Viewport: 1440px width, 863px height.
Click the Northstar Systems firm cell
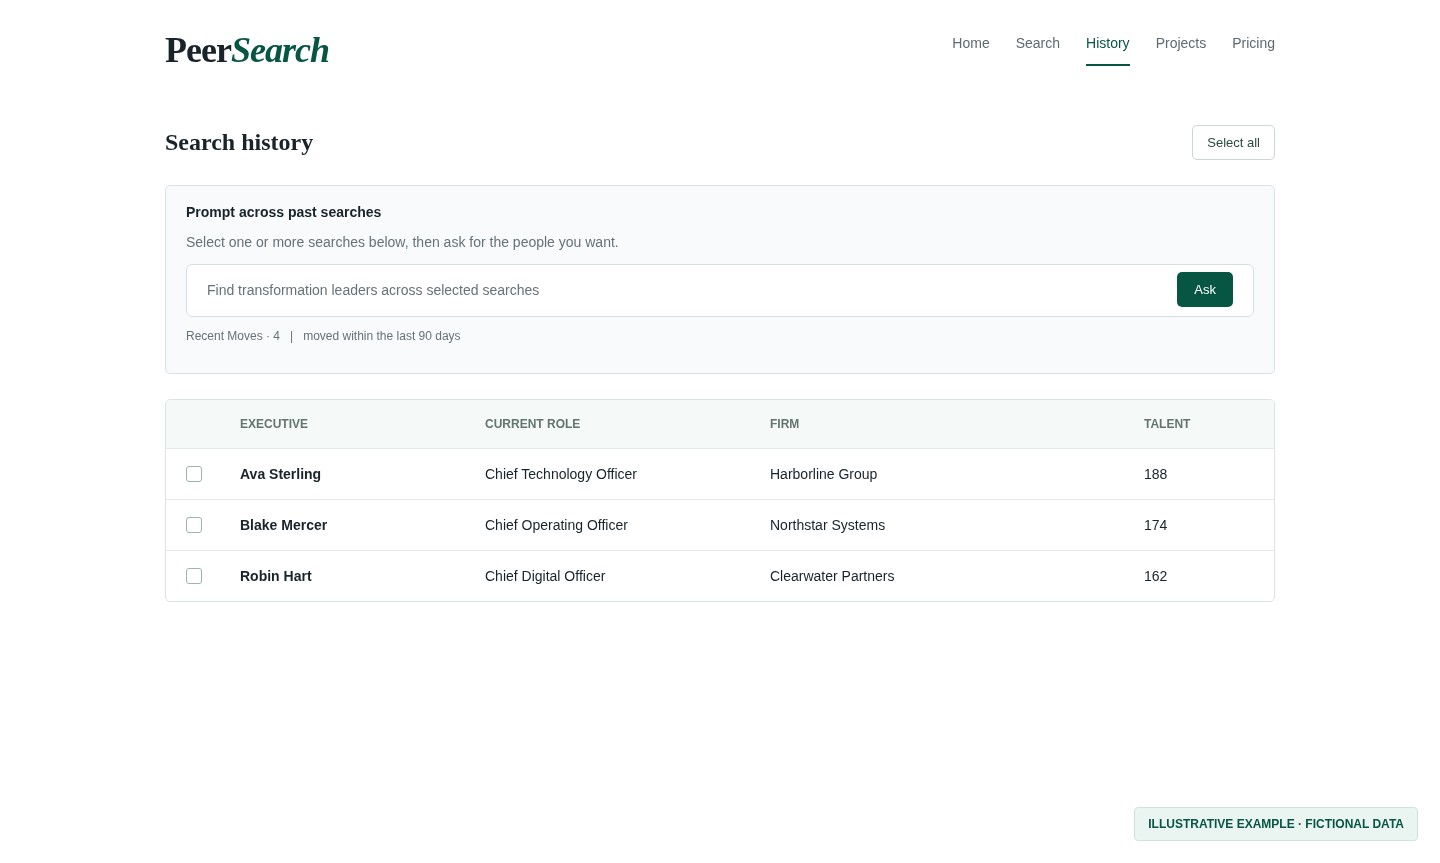click(827, 525)
